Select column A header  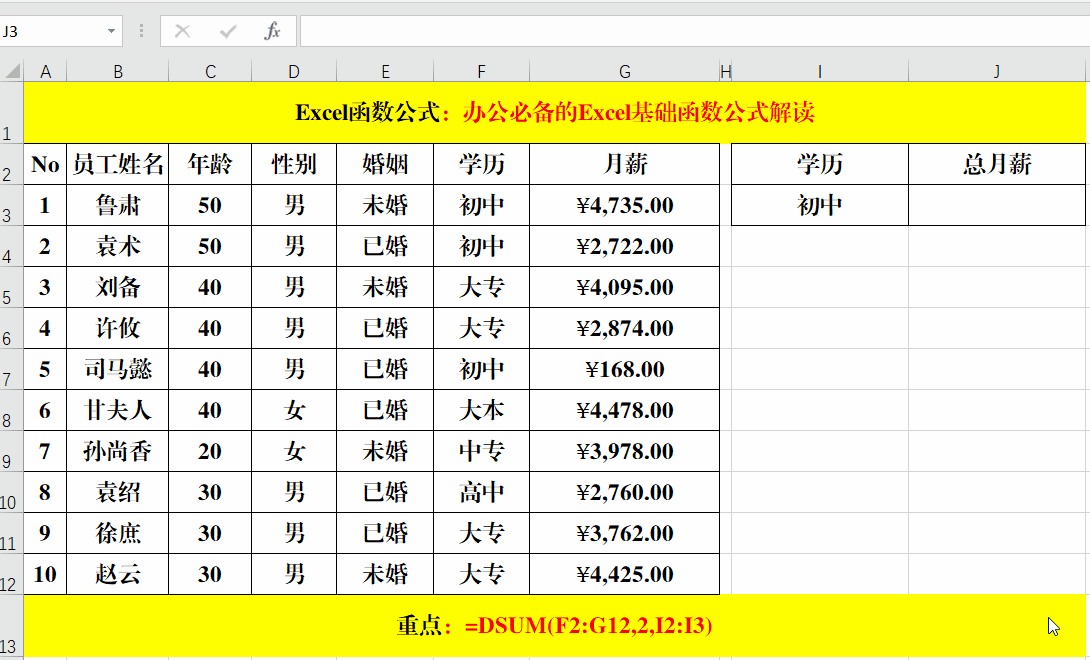(45, 71)
